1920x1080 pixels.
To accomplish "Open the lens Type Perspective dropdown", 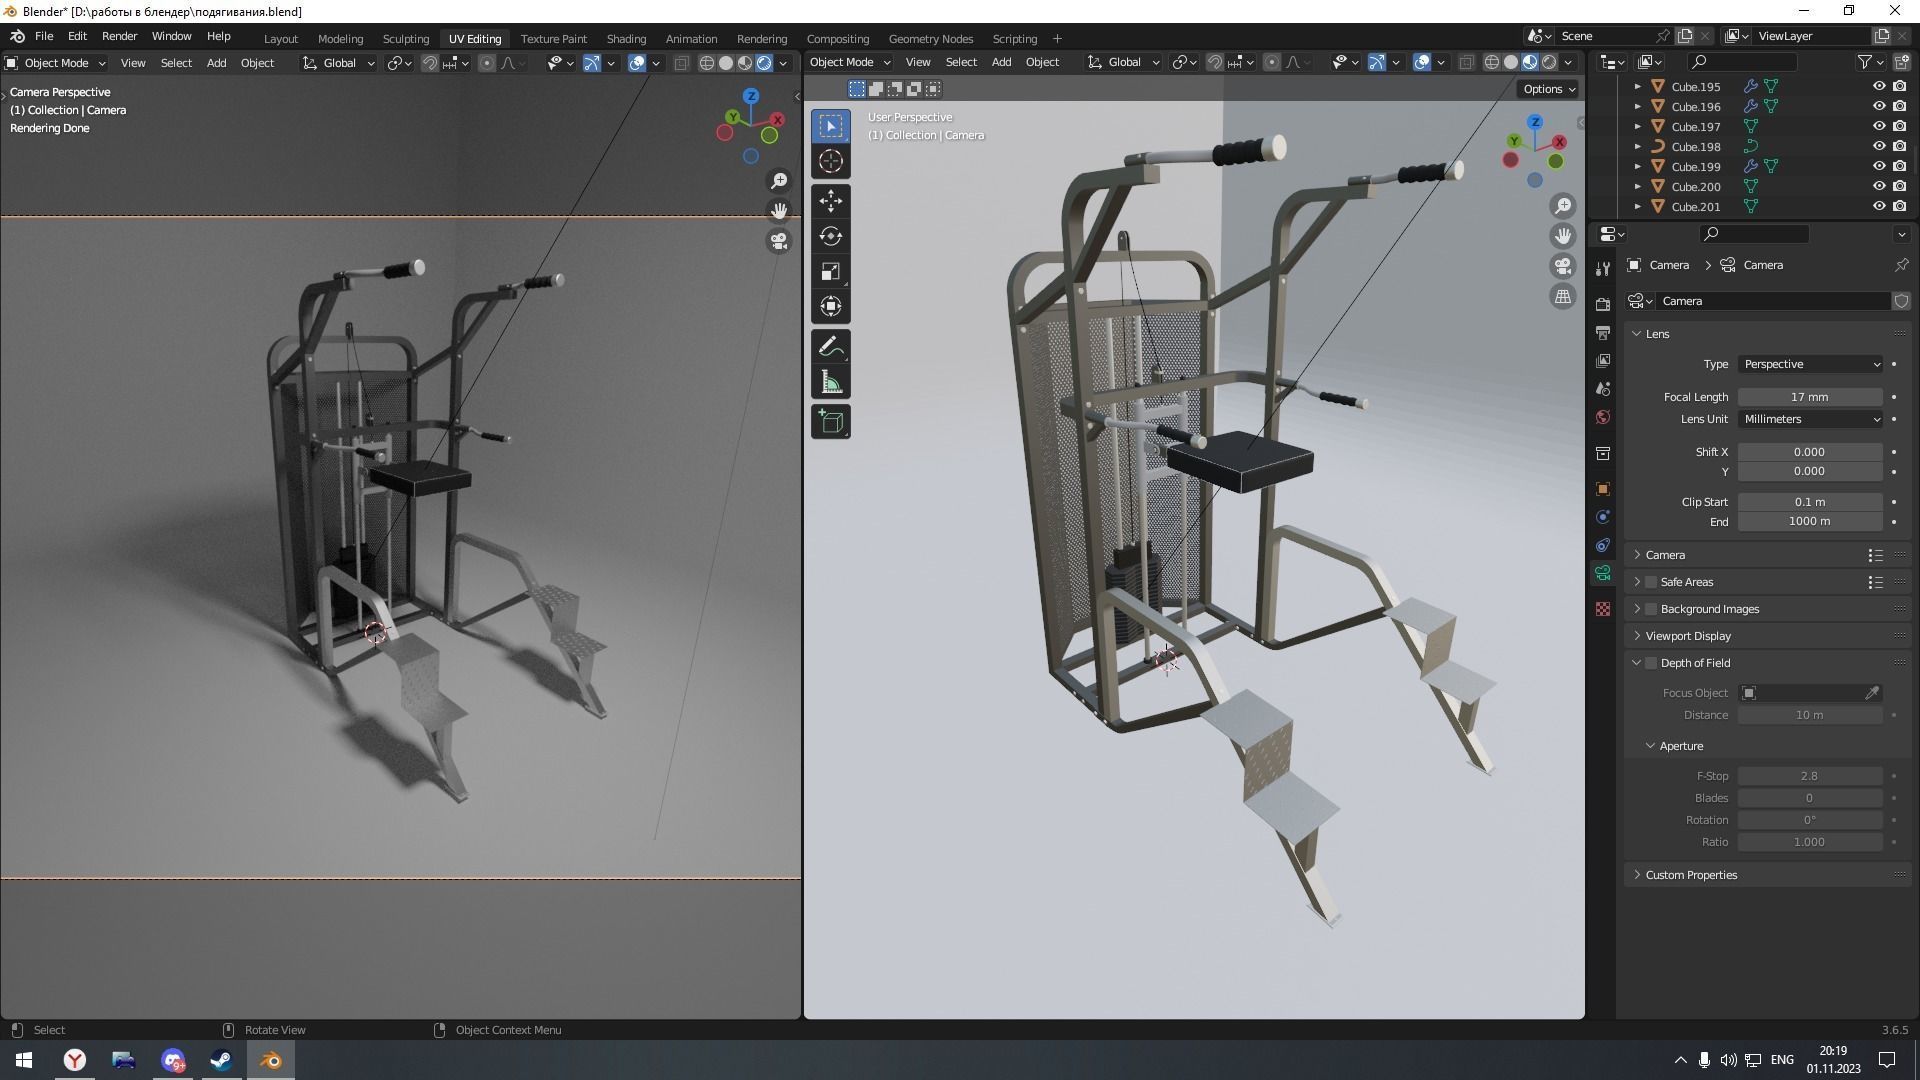I will (1810, 364).
